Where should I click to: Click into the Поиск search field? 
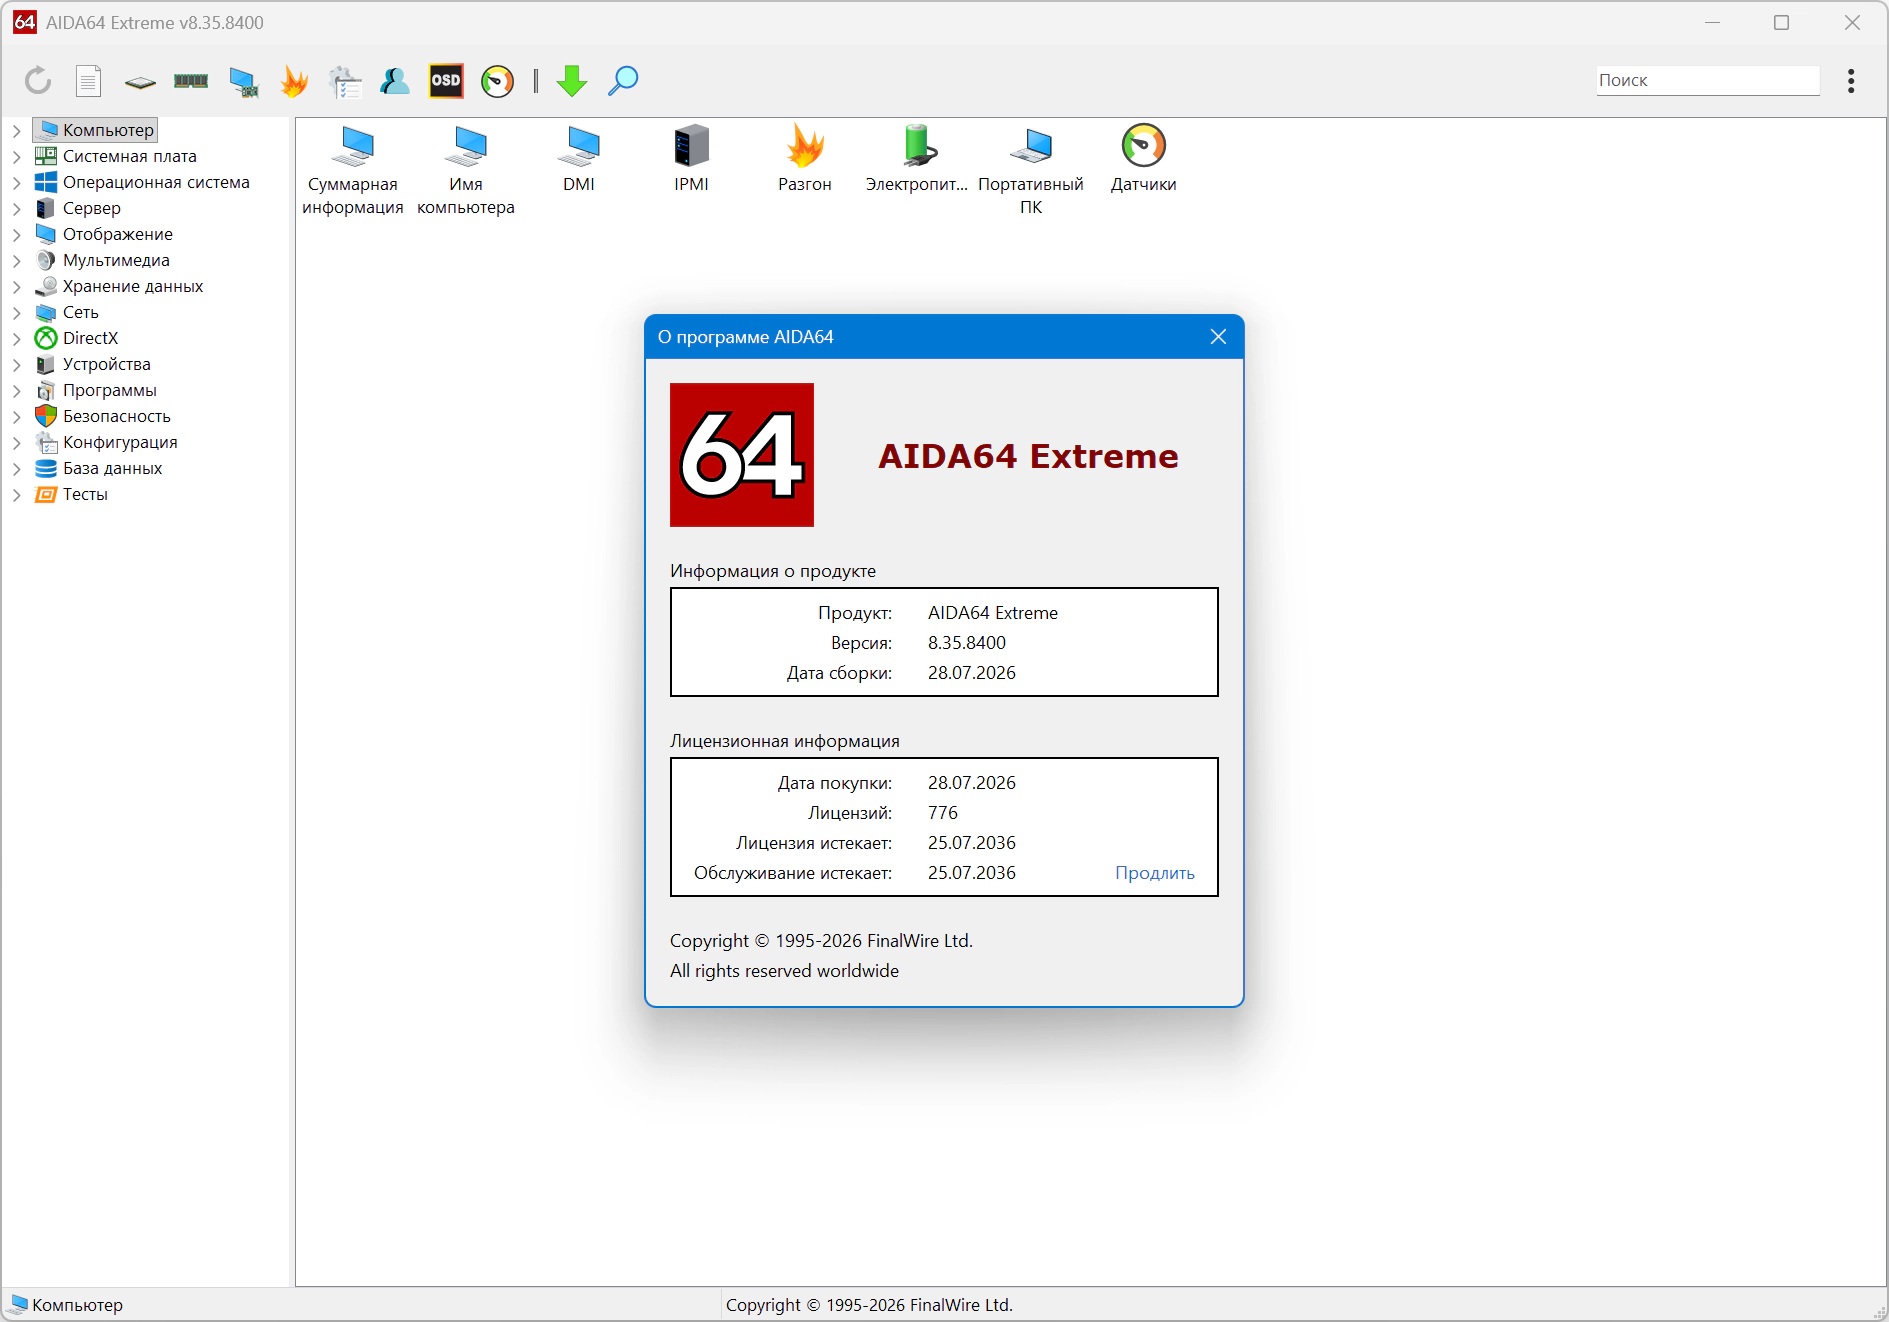click(x=1708, y=81)
